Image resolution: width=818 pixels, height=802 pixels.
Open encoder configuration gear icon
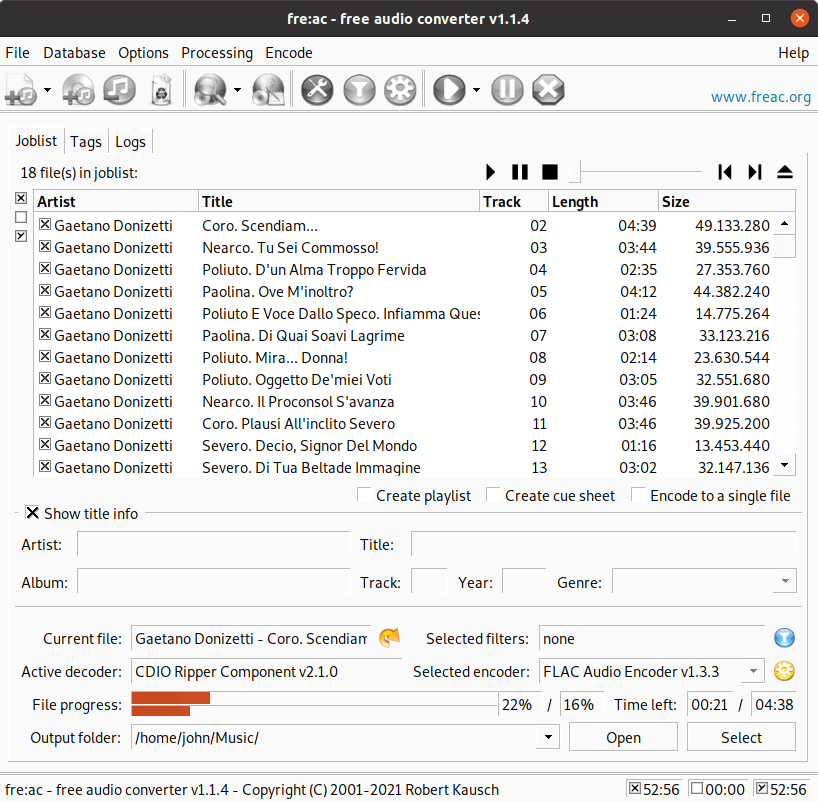[400, 90]
